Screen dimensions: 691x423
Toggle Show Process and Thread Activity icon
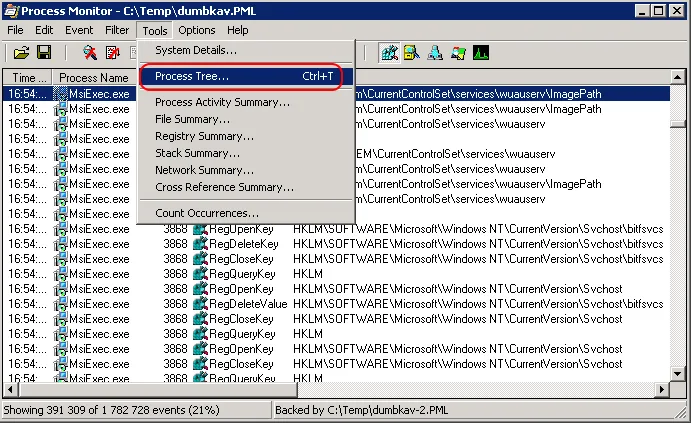click(x=458, y=52)
